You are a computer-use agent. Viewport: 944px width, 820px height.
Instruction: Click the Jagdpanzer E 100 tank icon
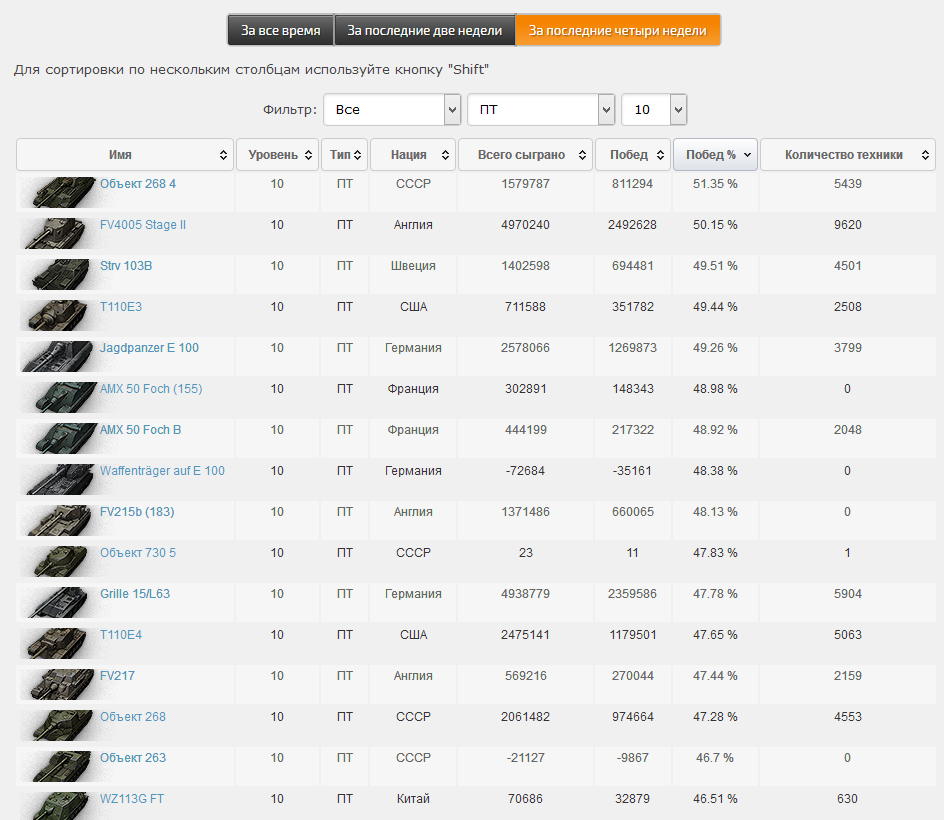(x=58, y=356)
